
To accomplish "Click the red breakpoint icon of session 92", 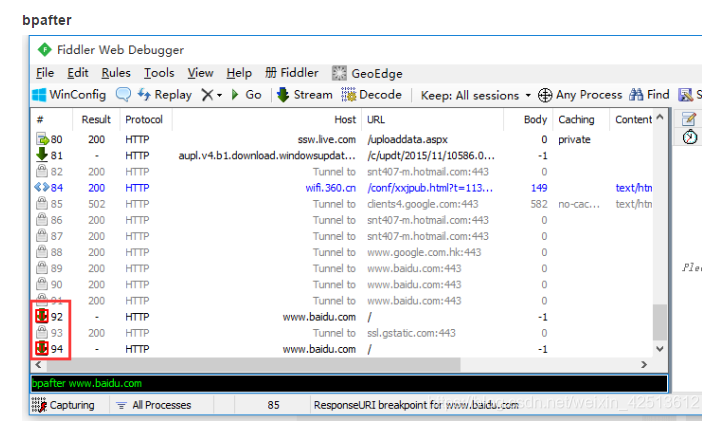I will click(42, 316).
